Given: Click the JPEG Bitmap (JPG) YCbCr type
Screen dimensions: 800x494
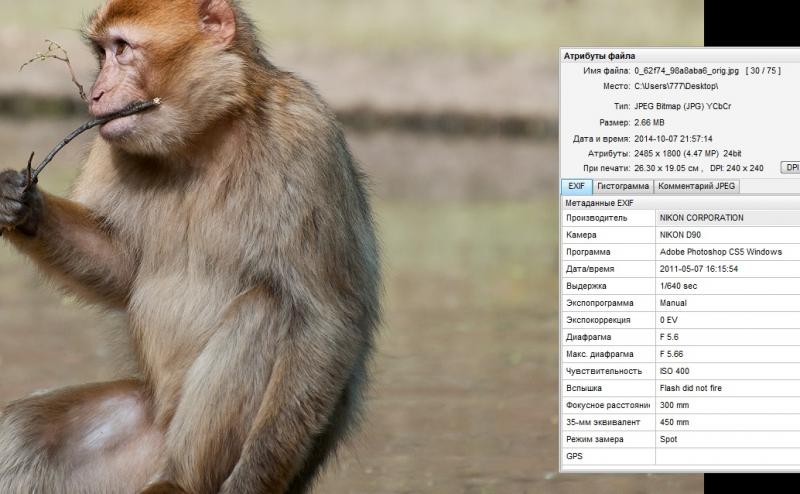Looking at the screenshot, I should [x=682, y=106].
